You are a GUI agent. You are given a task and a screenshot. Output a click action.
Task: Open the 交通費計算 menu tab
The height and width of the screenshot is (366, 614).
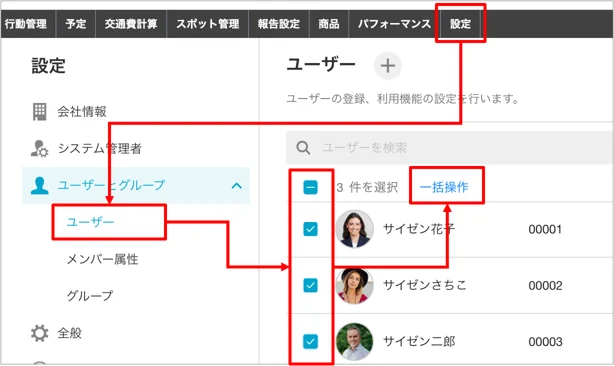[x=131, y=24]
